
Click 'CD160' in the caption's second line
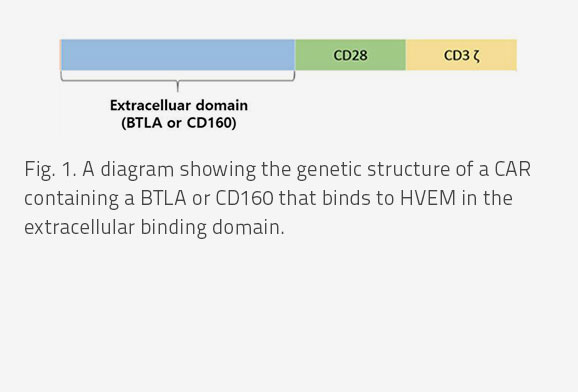(244, 198)
